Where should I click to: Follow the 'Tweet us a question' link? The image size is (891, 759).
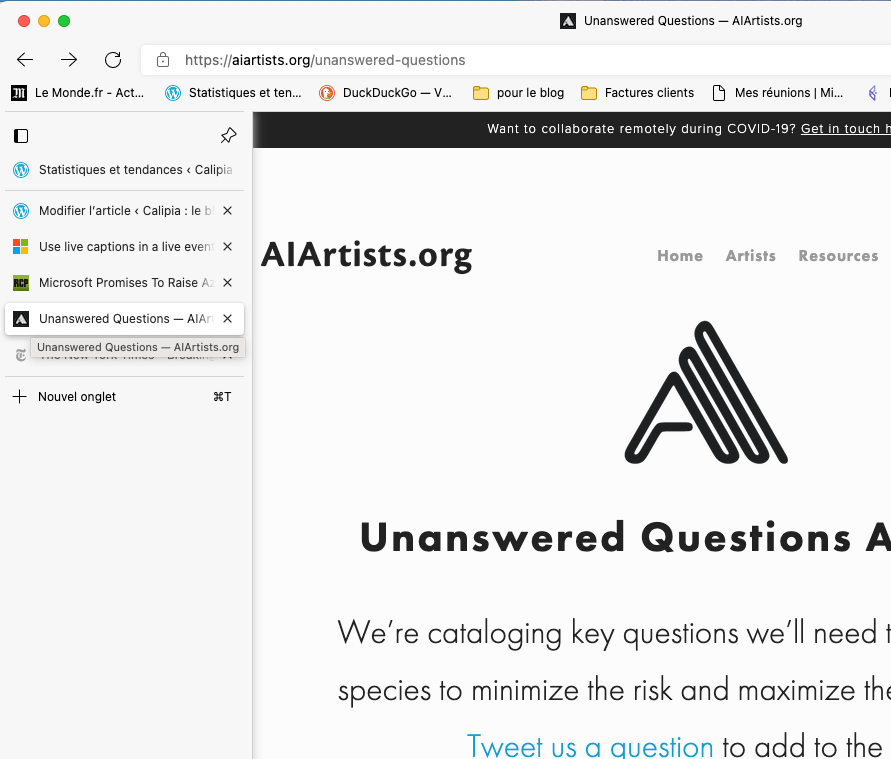pyautogui.click(x=590, y=746)
